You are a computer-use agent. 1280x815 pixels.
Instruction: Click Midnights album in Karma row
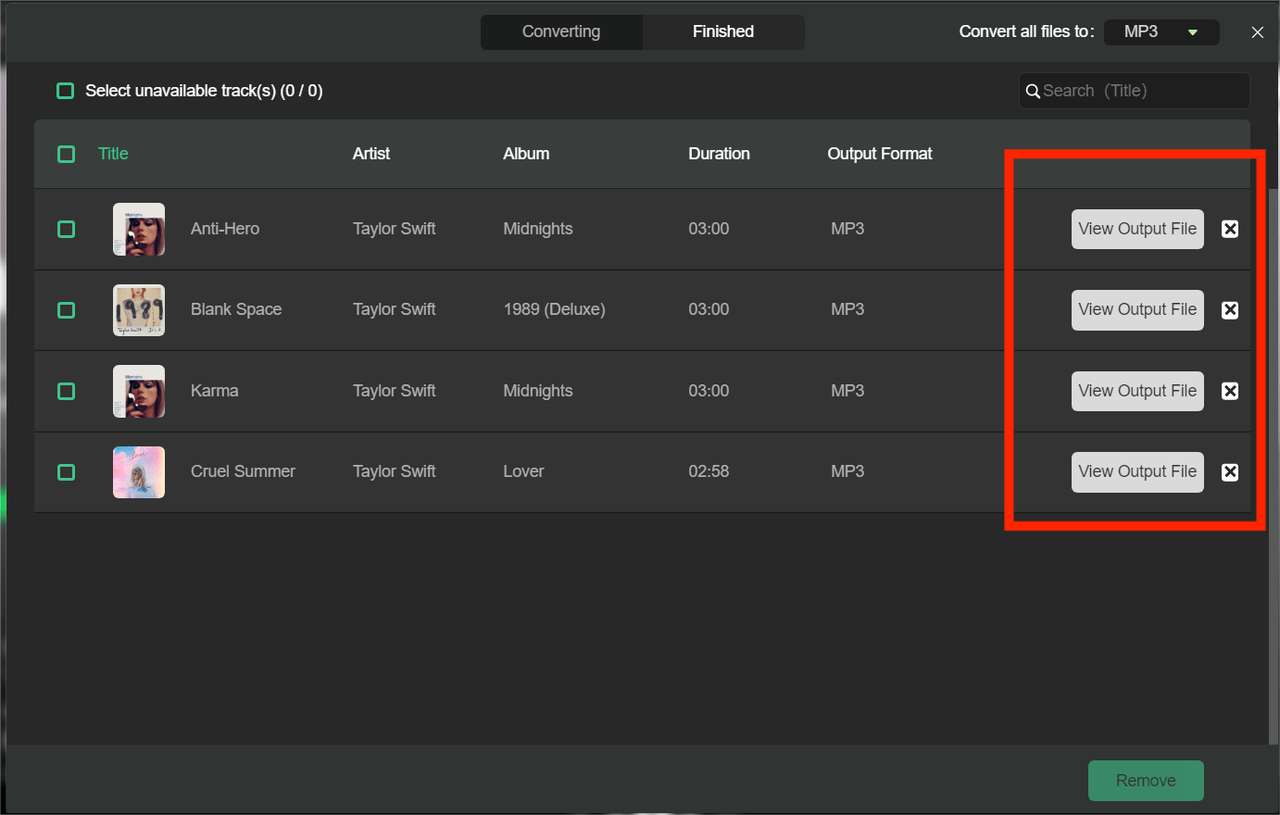click(538, 391)
